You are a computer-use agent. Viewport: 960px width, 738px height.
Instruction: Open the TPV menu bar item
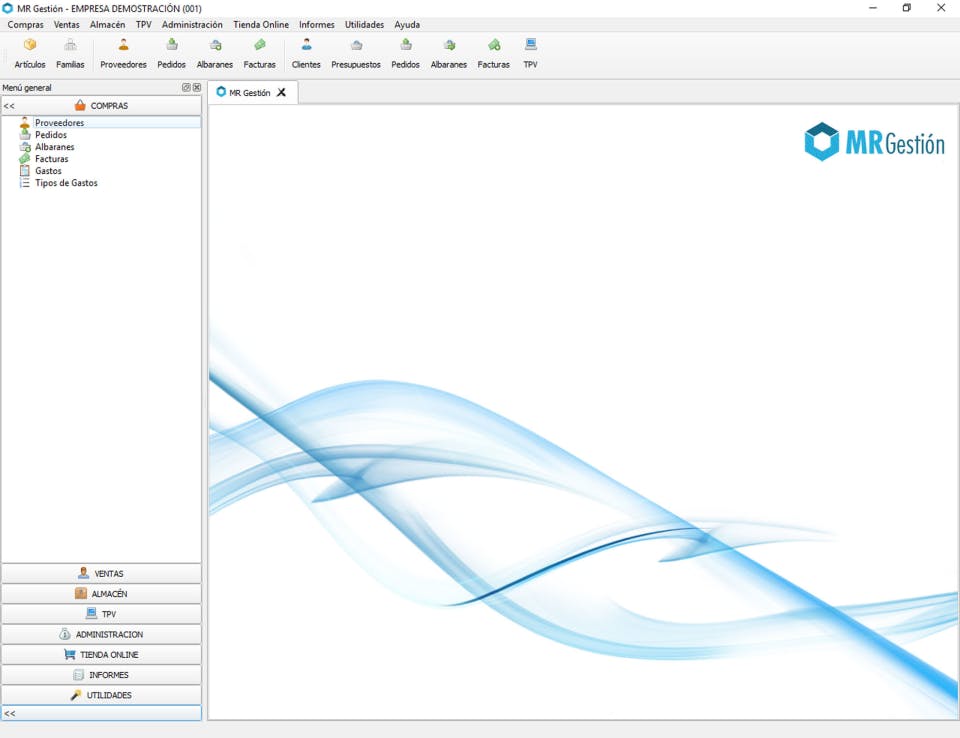pyautogui.click(x=143, y=24)
